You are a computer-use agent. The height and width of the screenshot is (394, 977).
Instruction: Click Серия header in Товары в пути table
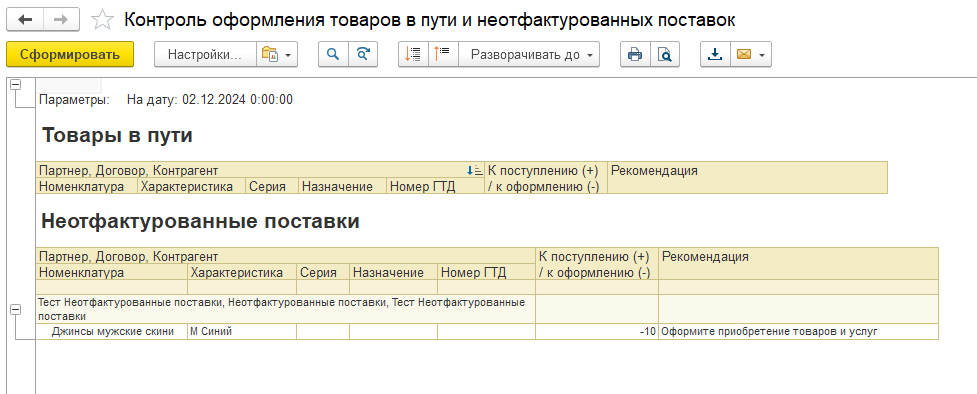point(272,186)
